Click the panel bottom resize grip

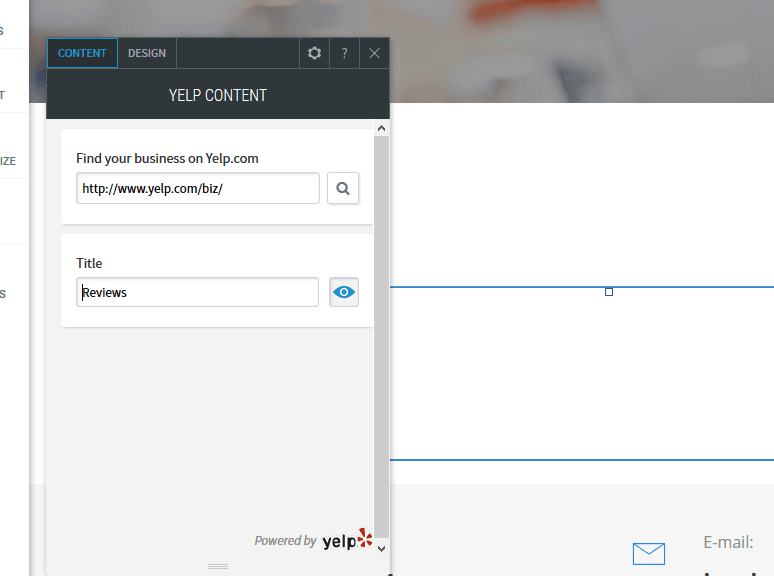click(x=218, y=566)
